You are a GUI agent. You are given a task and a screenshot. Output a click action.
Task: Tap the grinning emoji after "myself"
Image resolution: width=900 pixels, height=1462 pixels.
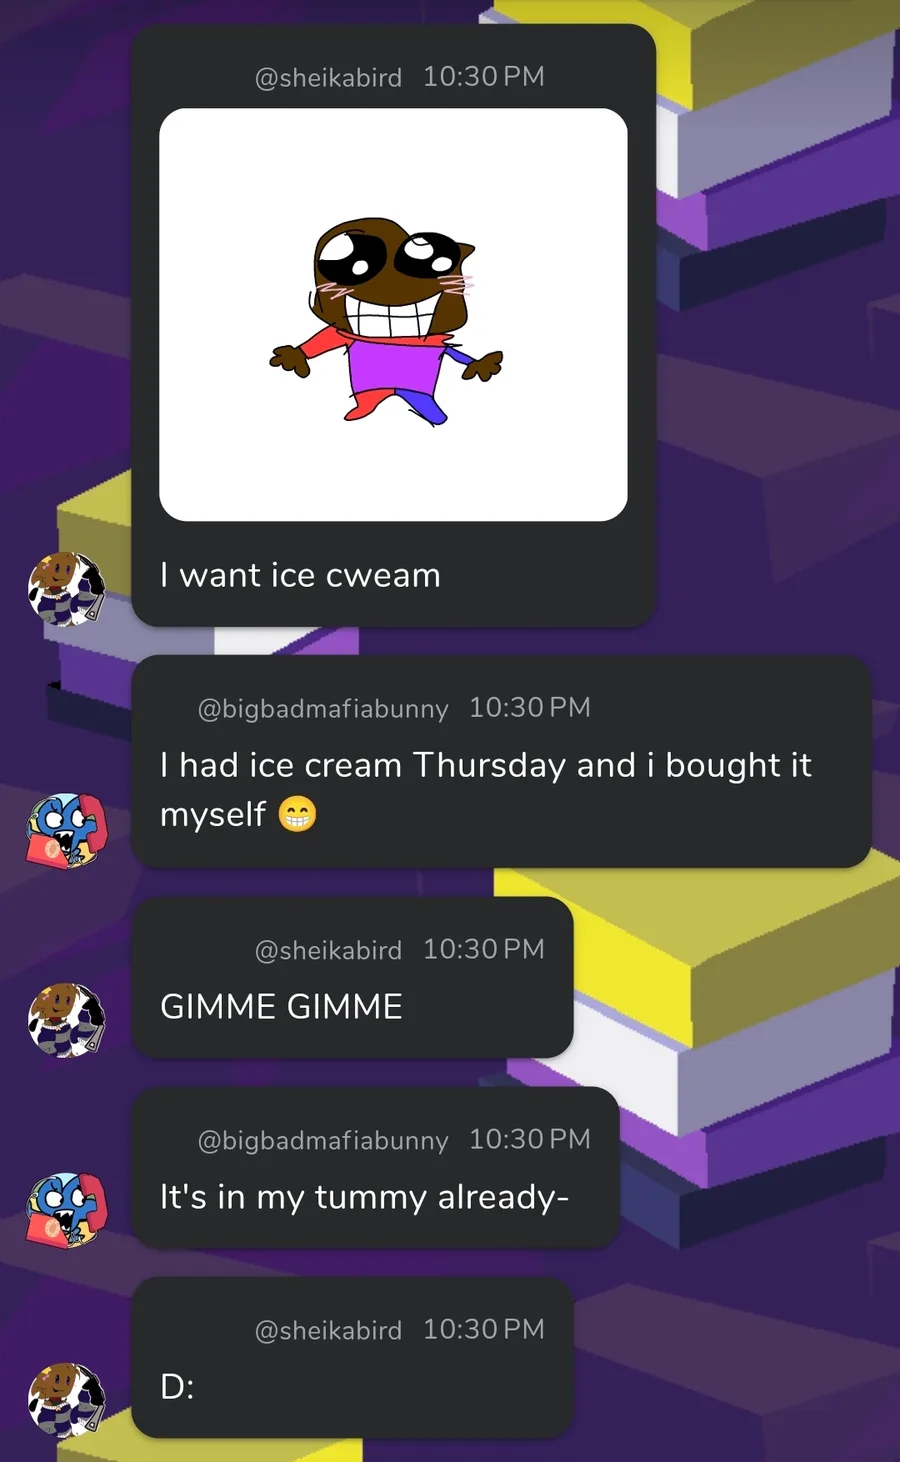[297, 814]
